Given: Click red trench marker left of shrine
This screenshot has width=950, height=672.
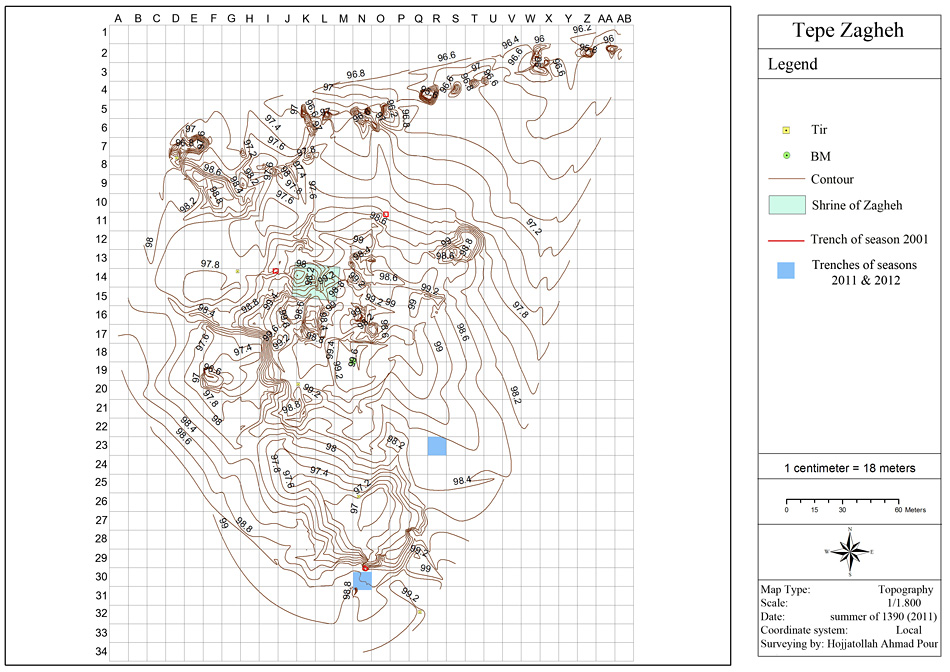Looking at the screenshot, I should point(276,271).
